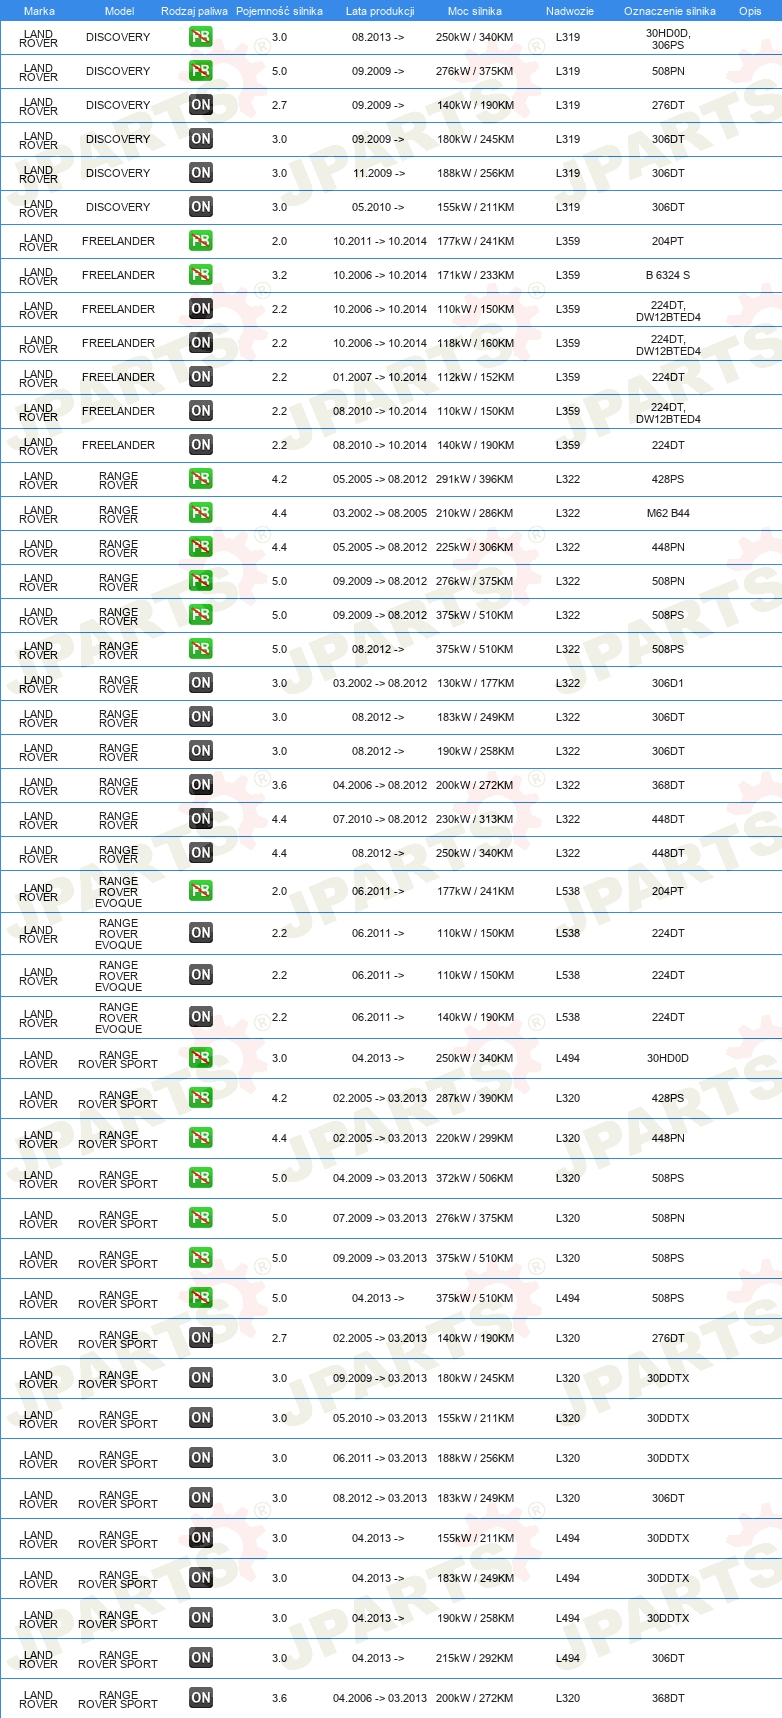Click petrol icon for Discovery 250kW / 340KM
Viewport: 782px width, 1718px height.
[x=201, y=37]
